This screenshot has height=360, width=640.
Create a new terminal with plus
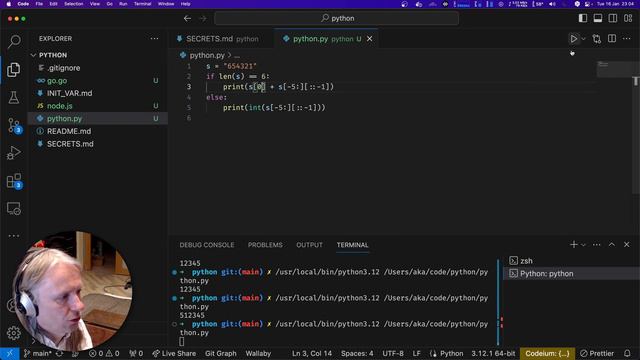[573, 244]
